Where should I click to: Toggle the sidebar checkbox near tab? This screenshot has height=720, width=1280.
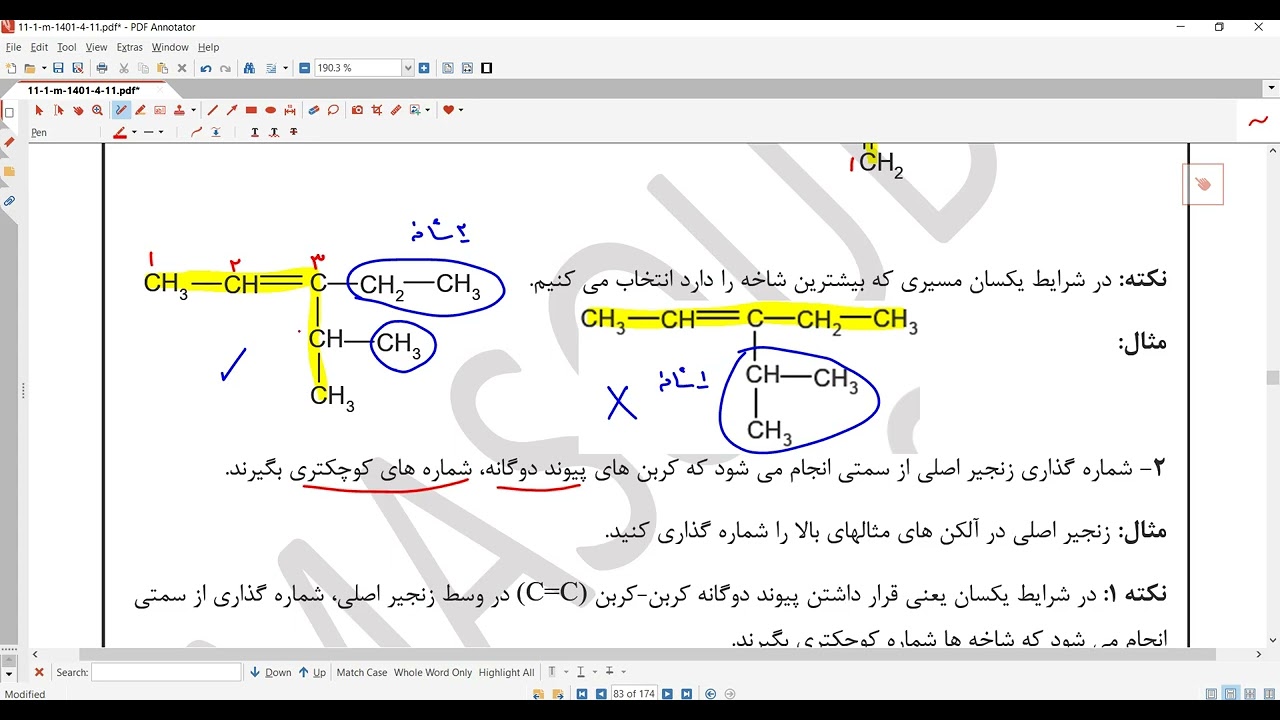[x=10, y=112]
